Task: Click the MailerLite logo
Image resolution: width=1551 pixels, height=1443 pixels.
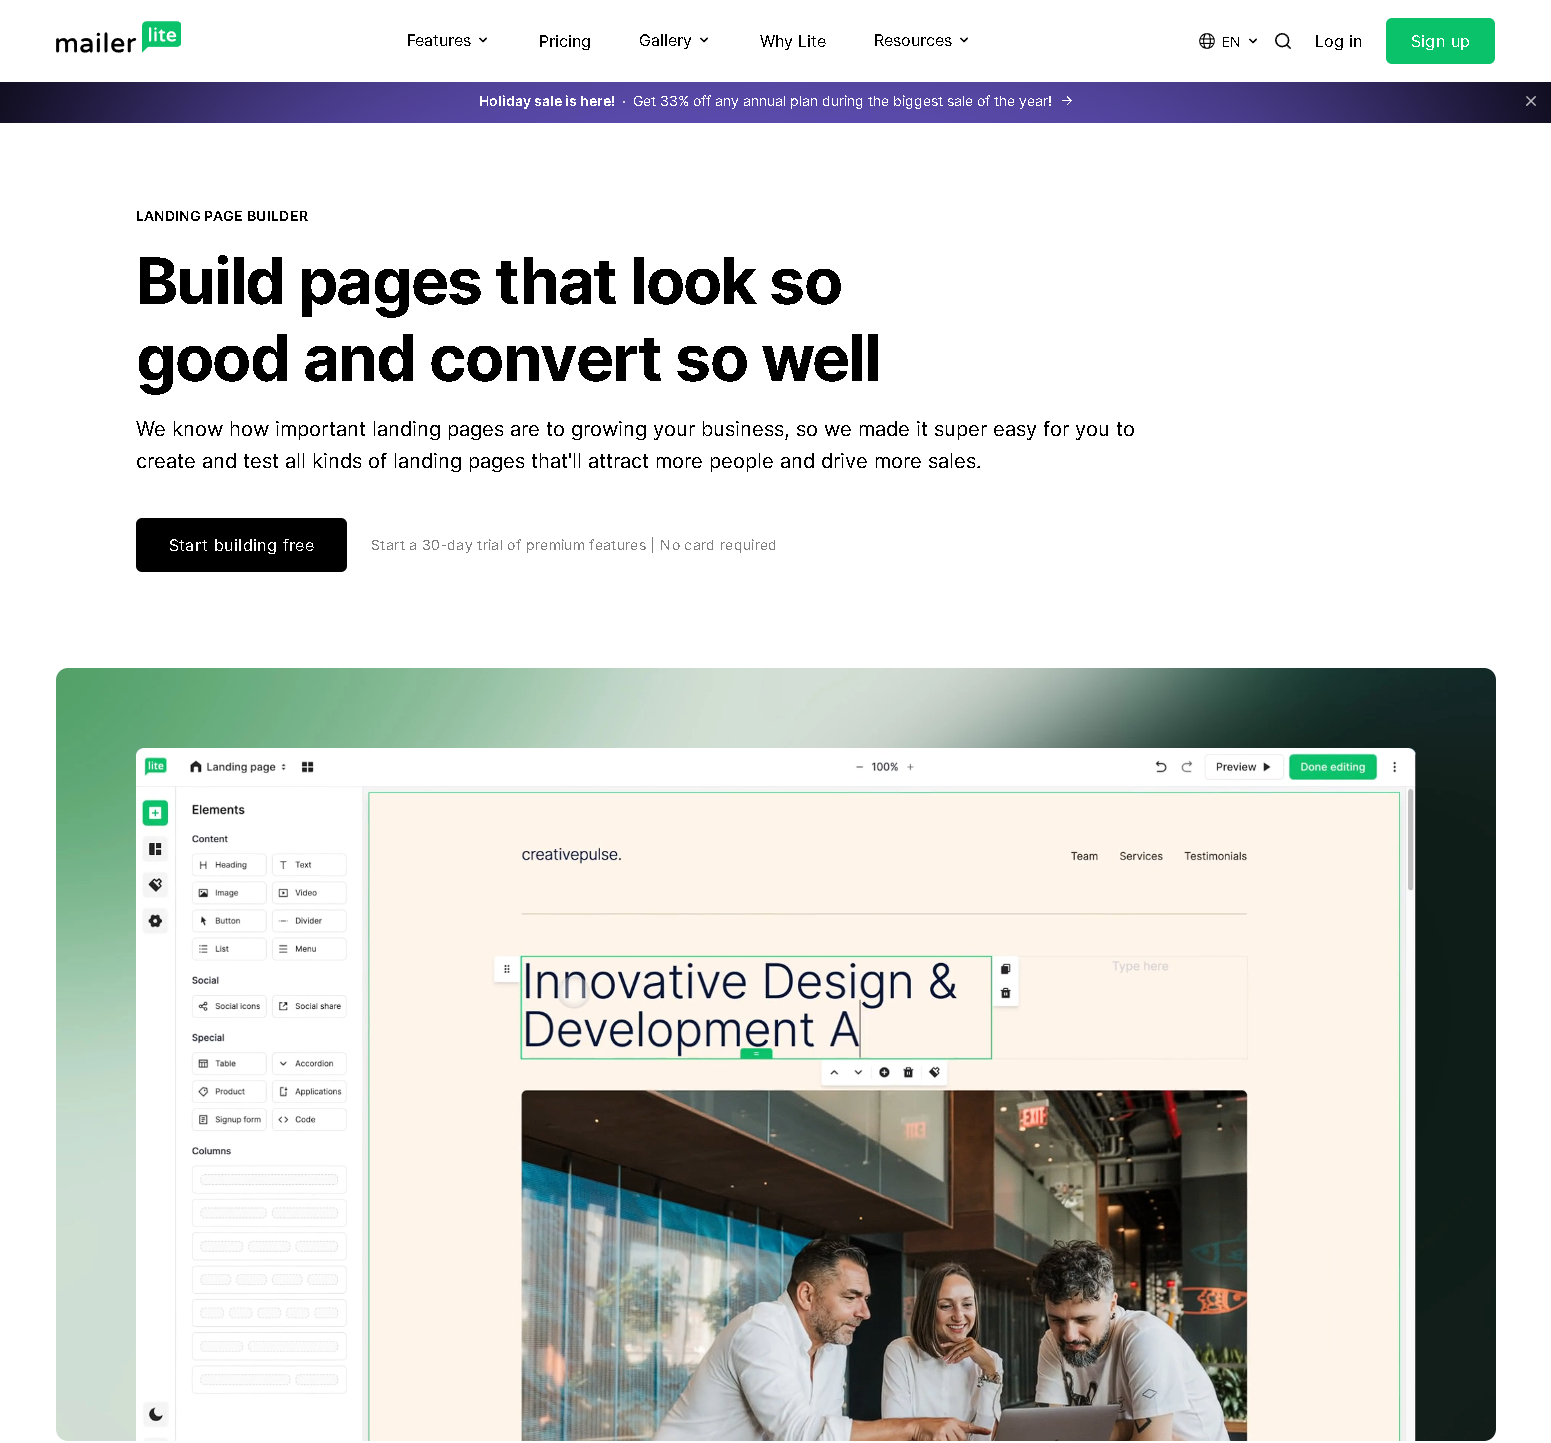Action: point(118,39)
